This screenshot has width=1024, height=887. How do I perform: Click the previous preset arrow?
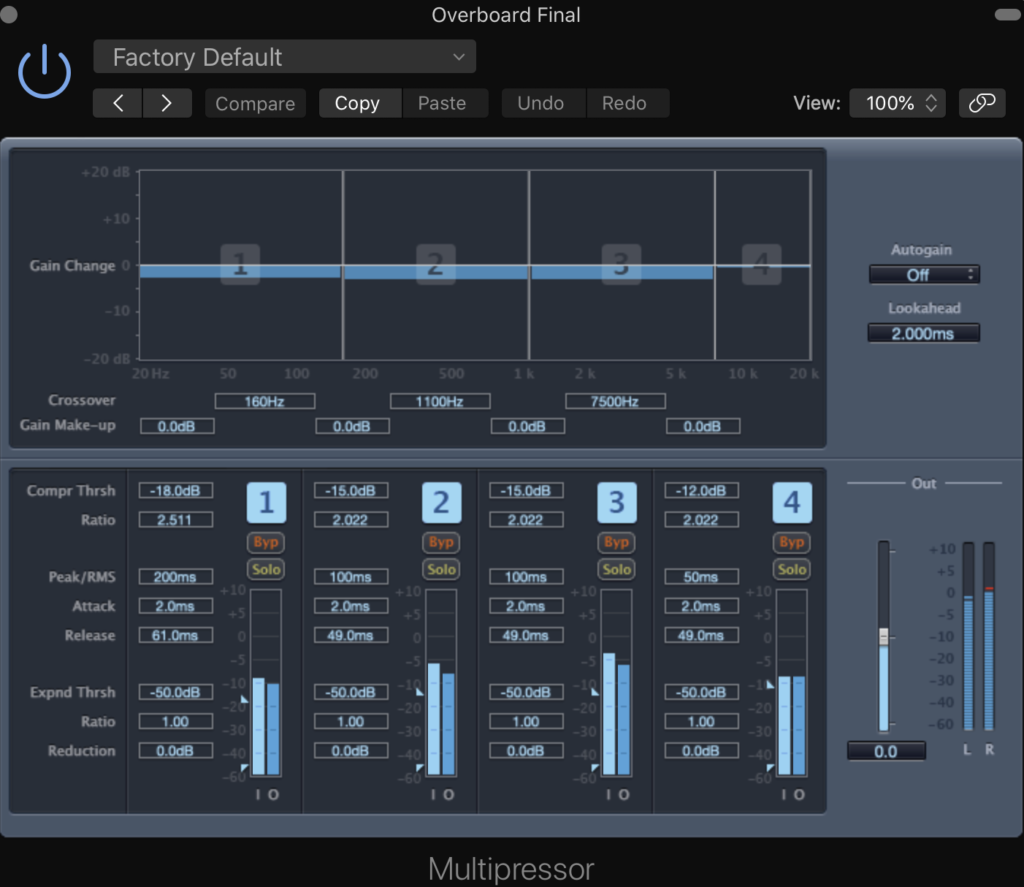117,103
